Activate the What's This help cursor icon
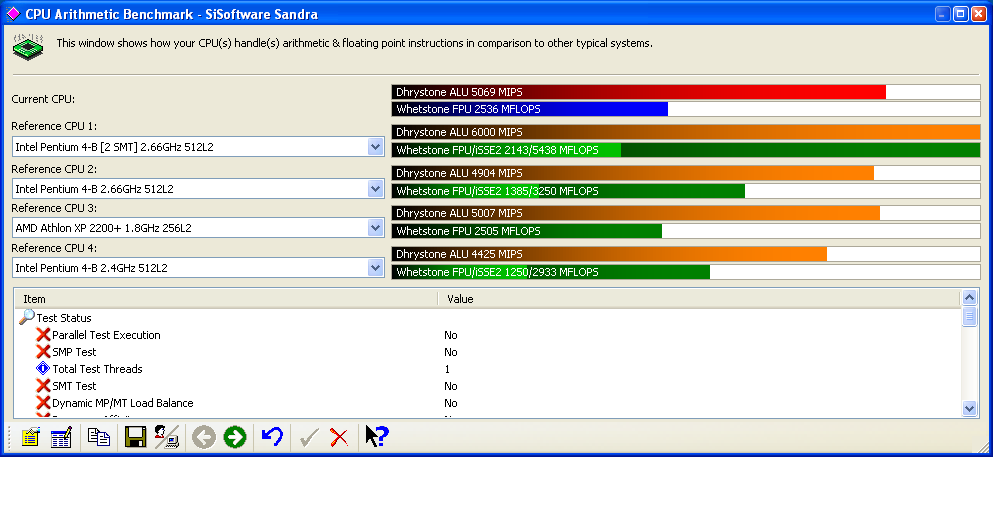This screenshot has width=993, height=512. (x=377, y=436)
